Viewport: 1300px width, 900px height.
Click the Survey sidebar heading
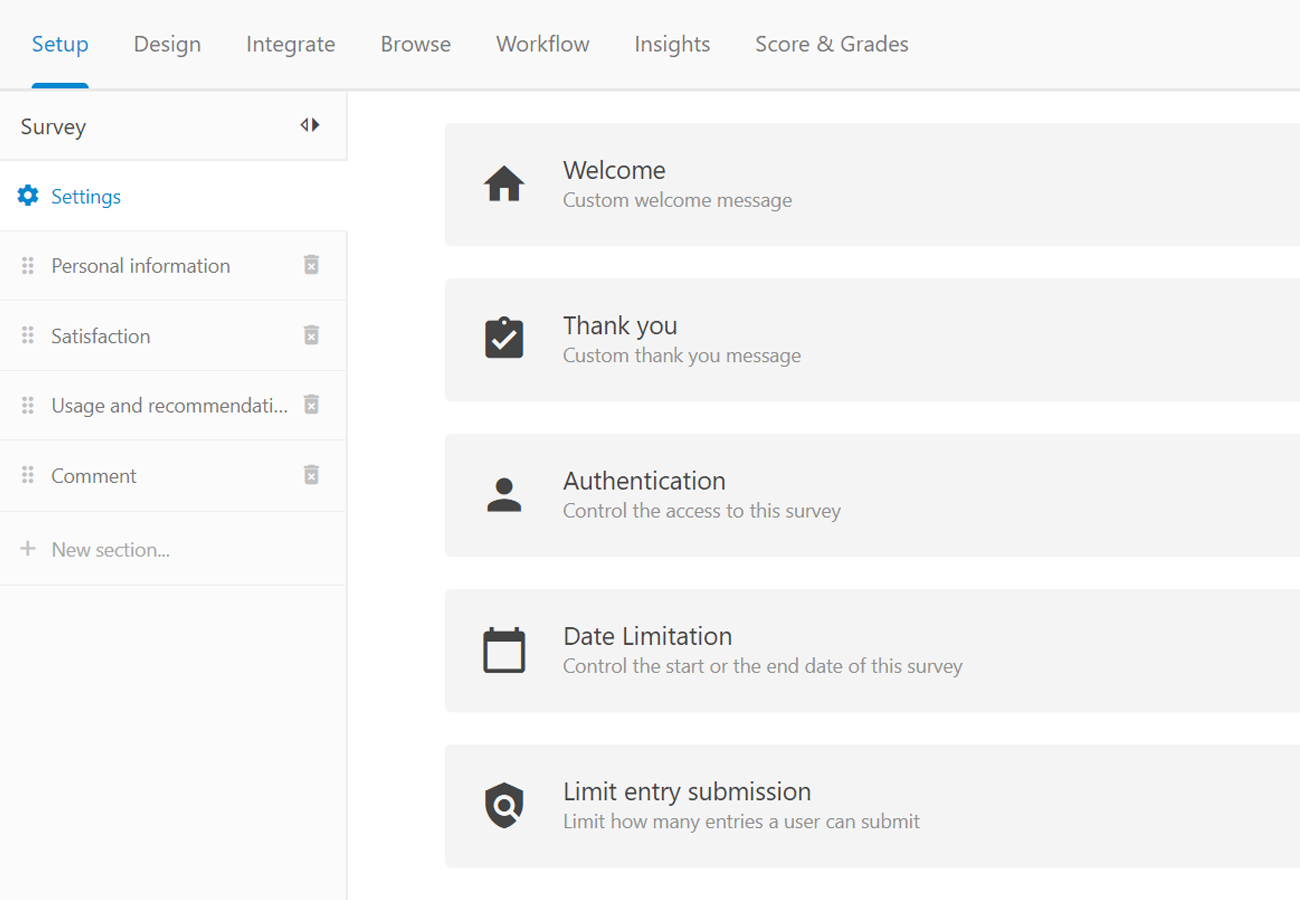click(x=53, y=127)
